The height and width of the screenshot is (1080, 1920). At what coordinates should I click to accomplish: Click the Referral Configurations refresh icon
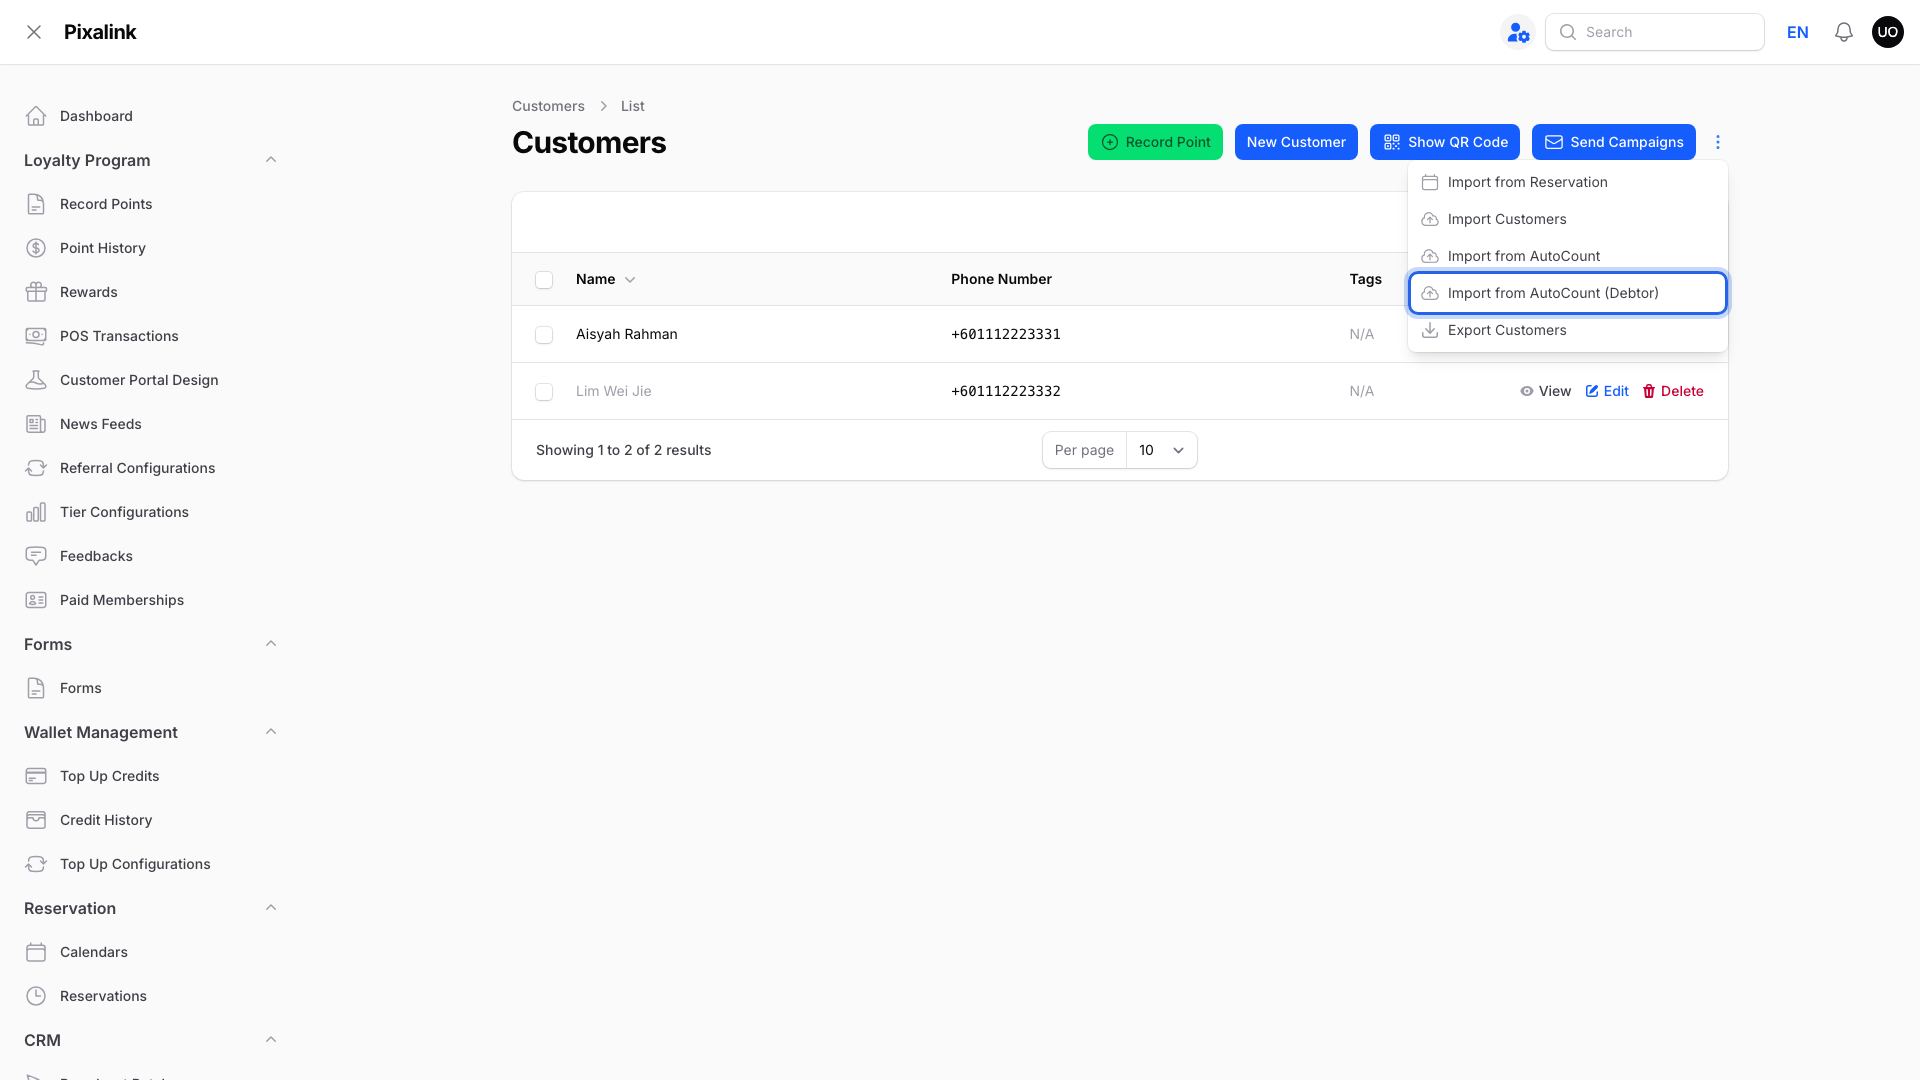pos(36,468)
